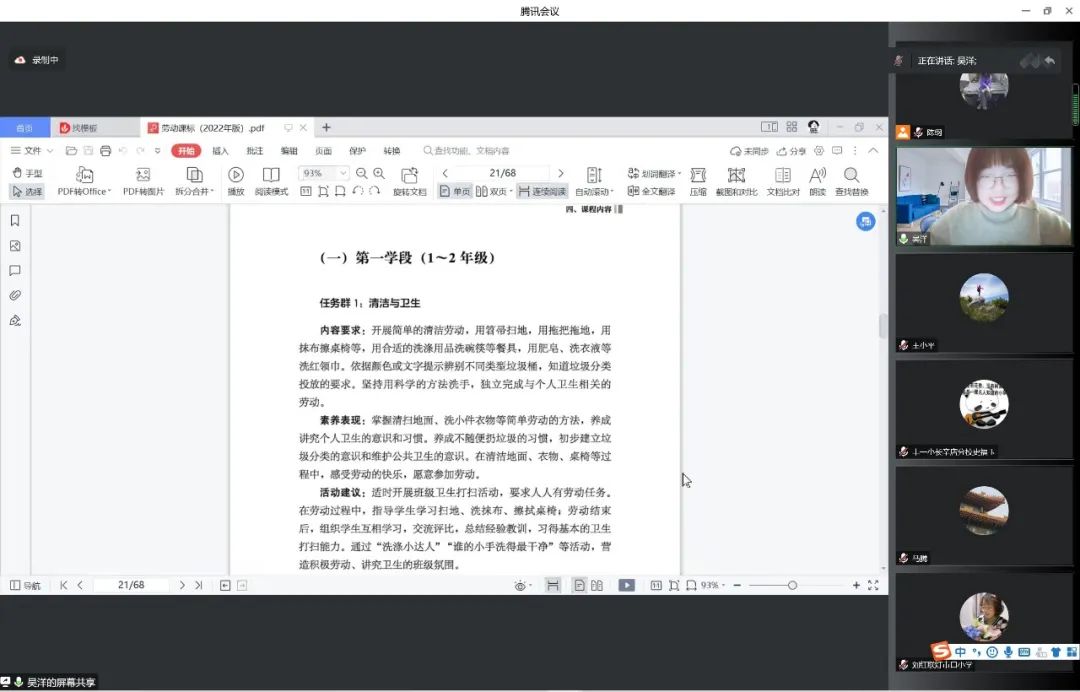
Task: Switch to the 插入 ribbon tab
Action: click(x=220, y=151)
